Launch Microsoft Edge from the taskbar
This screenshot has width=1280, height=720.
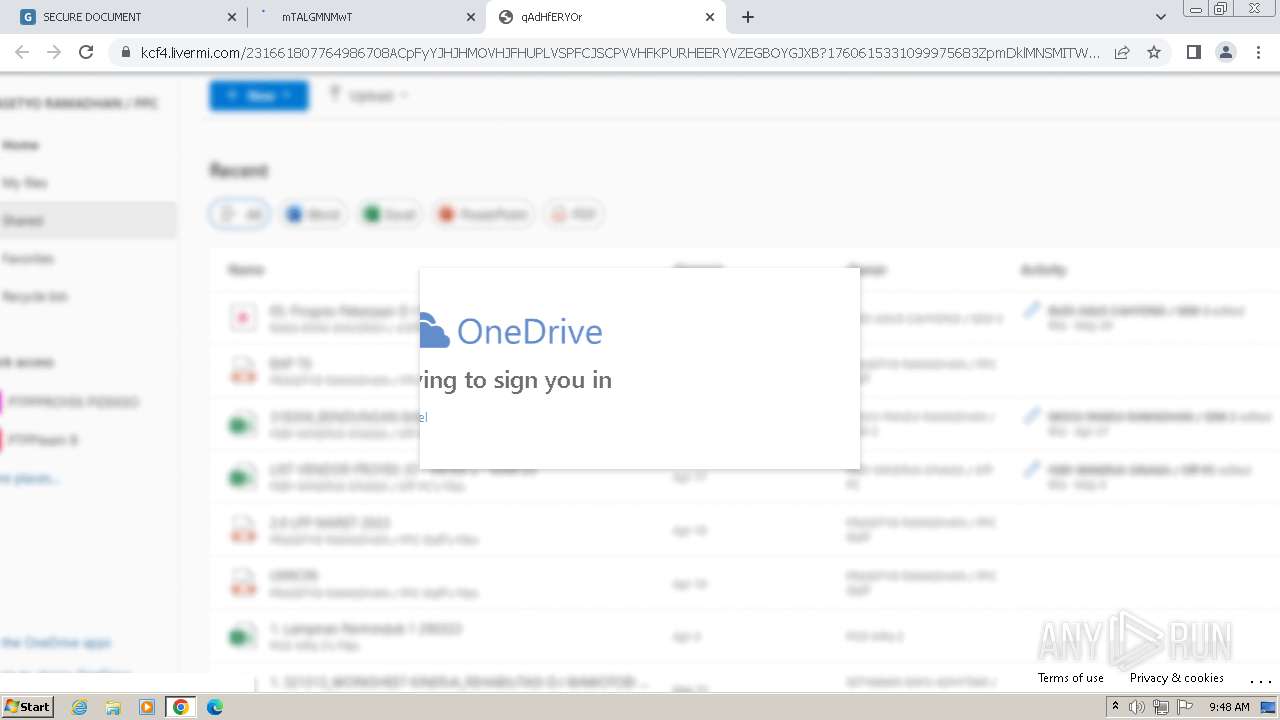215,707
